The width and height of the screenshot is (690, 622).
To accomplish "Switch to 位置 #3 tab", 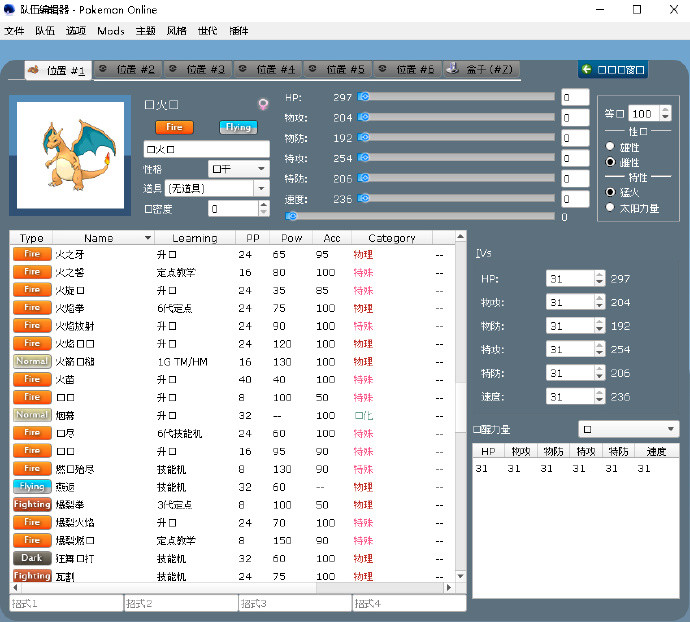I will 198,70.
